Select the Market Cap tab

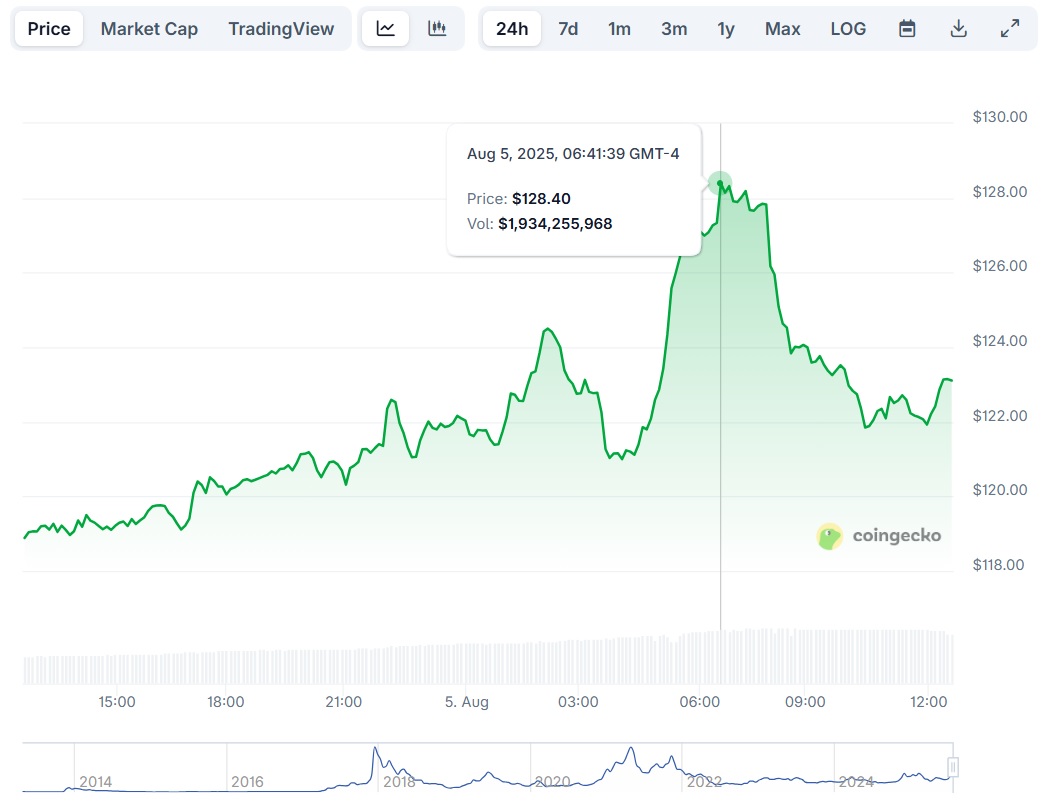point(149,29)
